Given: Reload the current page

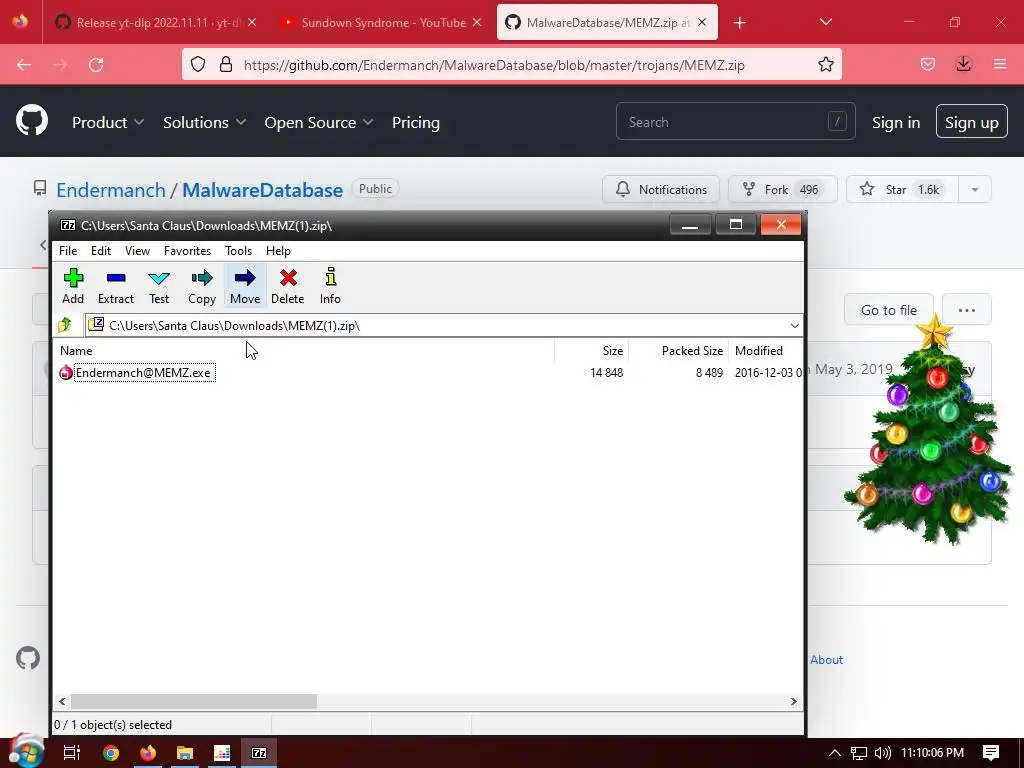Looking at the screenshot, I should 96,65.
